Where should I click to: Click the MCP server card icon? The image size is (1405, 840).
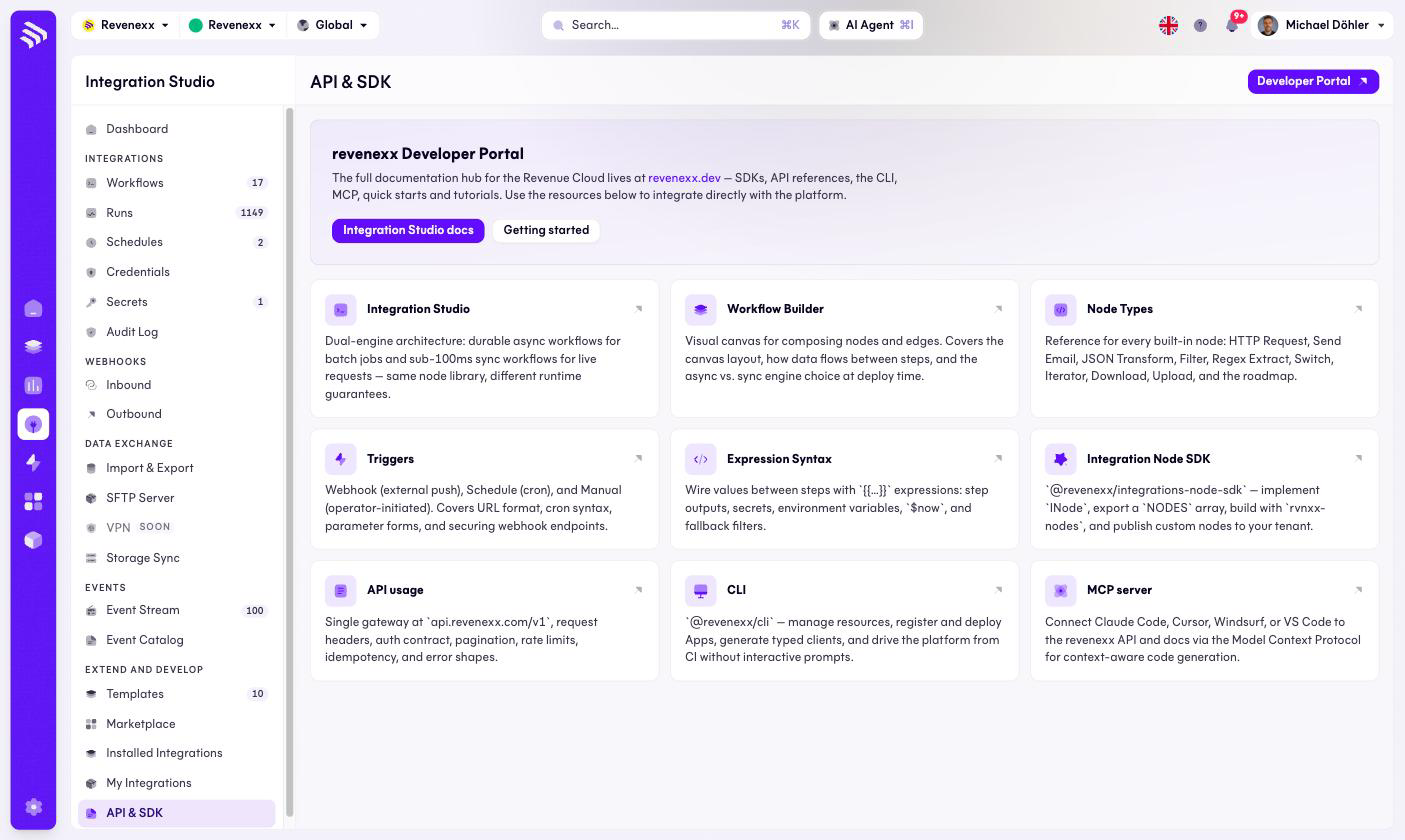pos(1061,590)
